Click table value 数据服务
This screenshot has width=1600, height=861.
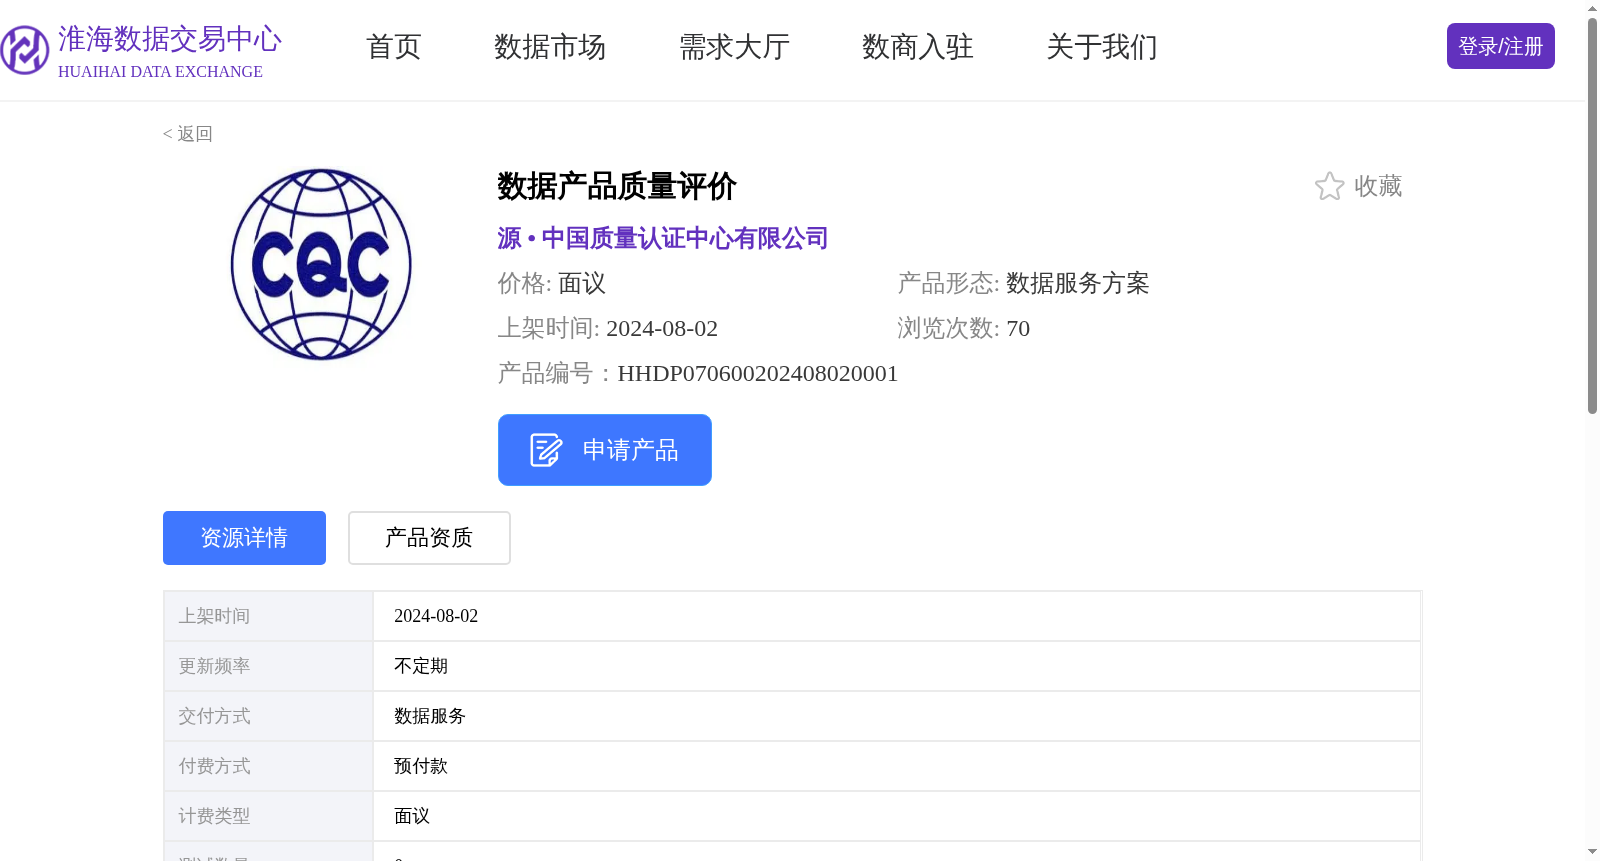point(430,716)
